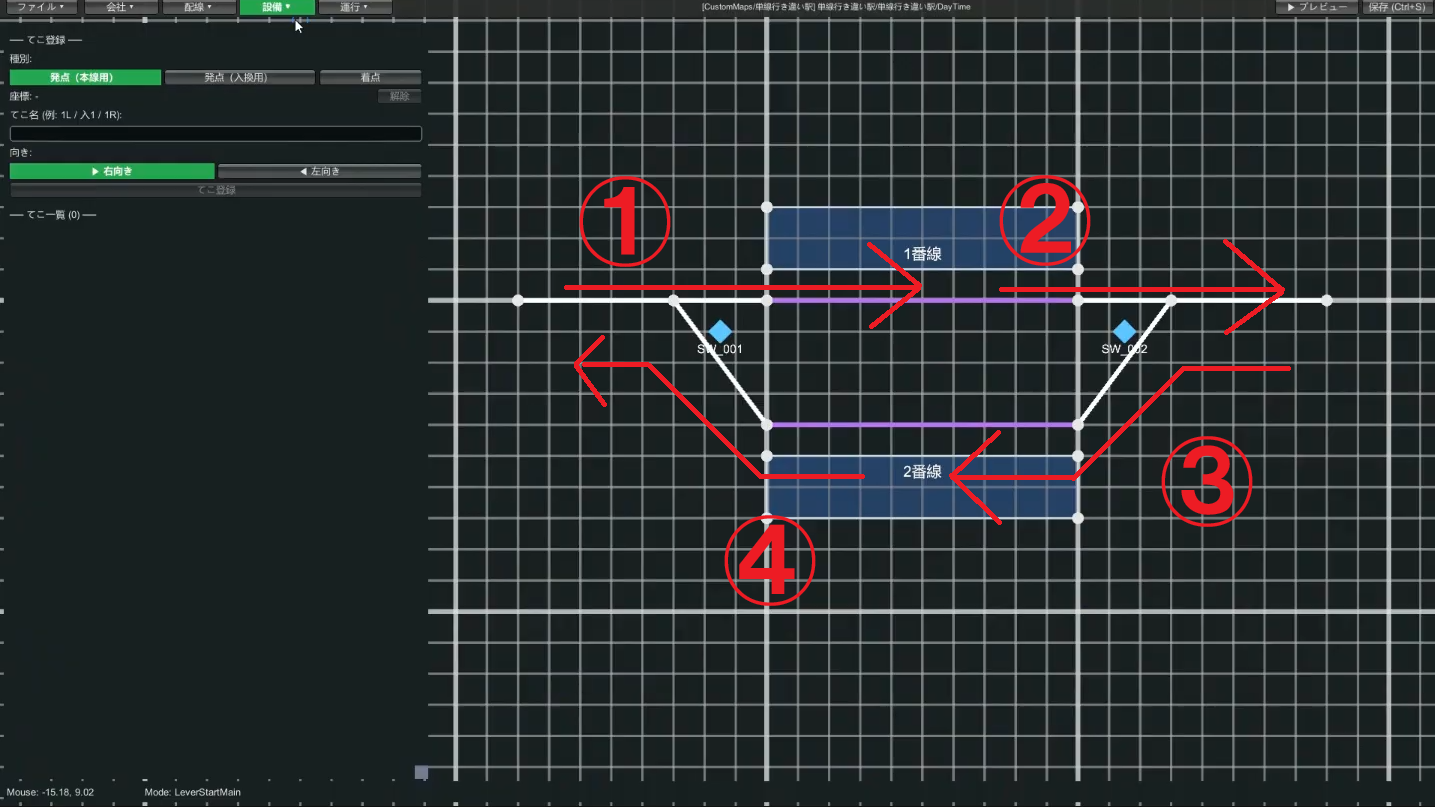Open the ファイル dropdown menu
The width and height of the screenshot is (1435, 807).
click(x=42, y=7)
